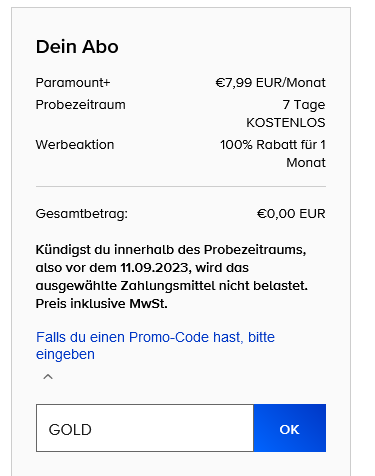Focus the promo code field containing GOLD
Image resolution: width=375 pixels, height=476 pixels.
145,428
